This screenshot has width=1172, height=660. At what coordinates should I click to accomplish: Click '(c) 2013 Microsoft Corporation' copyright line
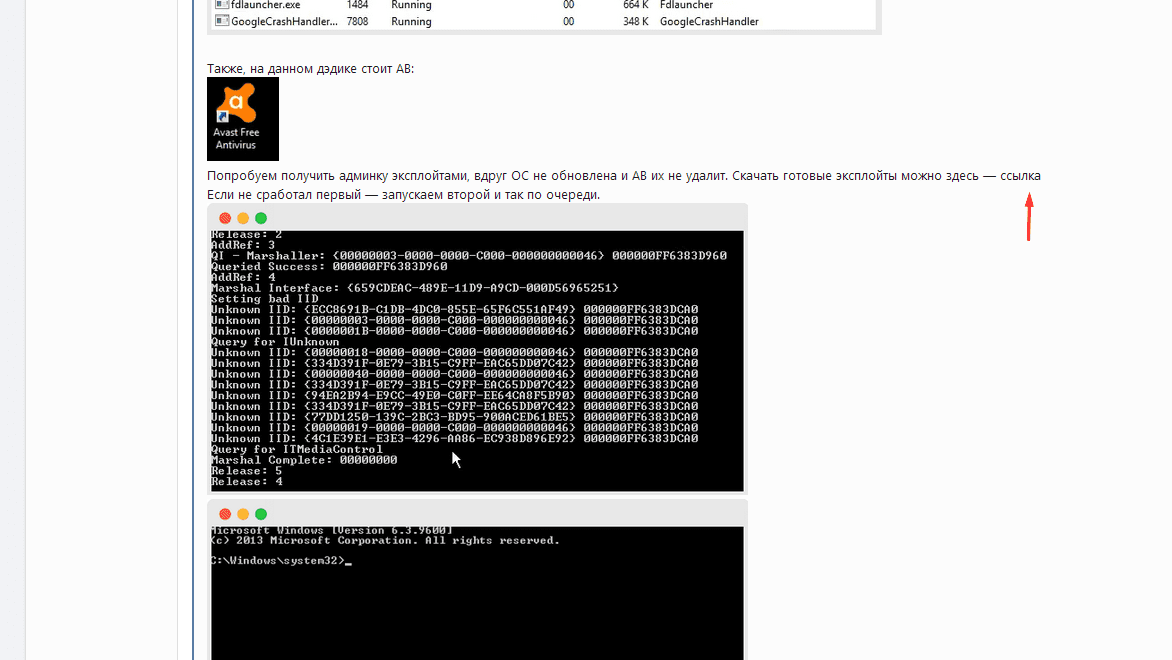tap(385, 540)
